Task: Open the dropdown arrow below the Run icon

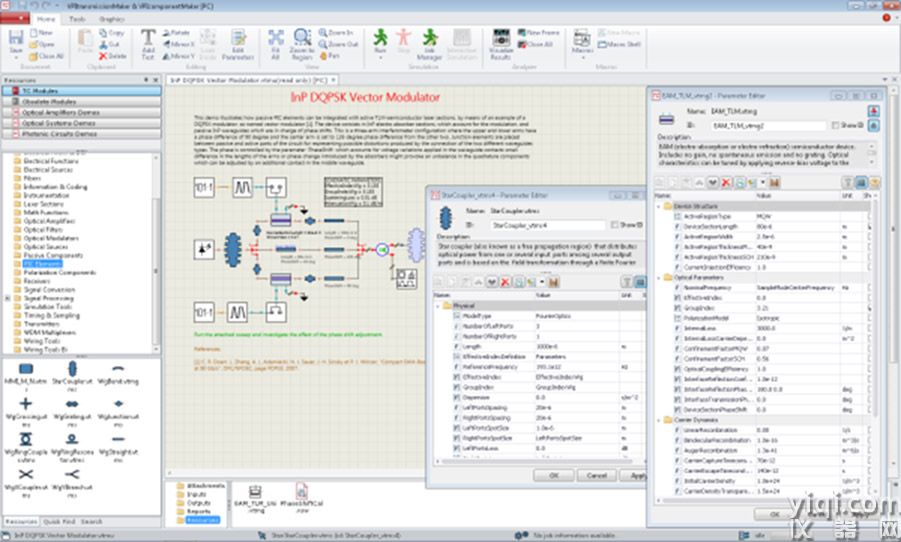Action: 380,58
